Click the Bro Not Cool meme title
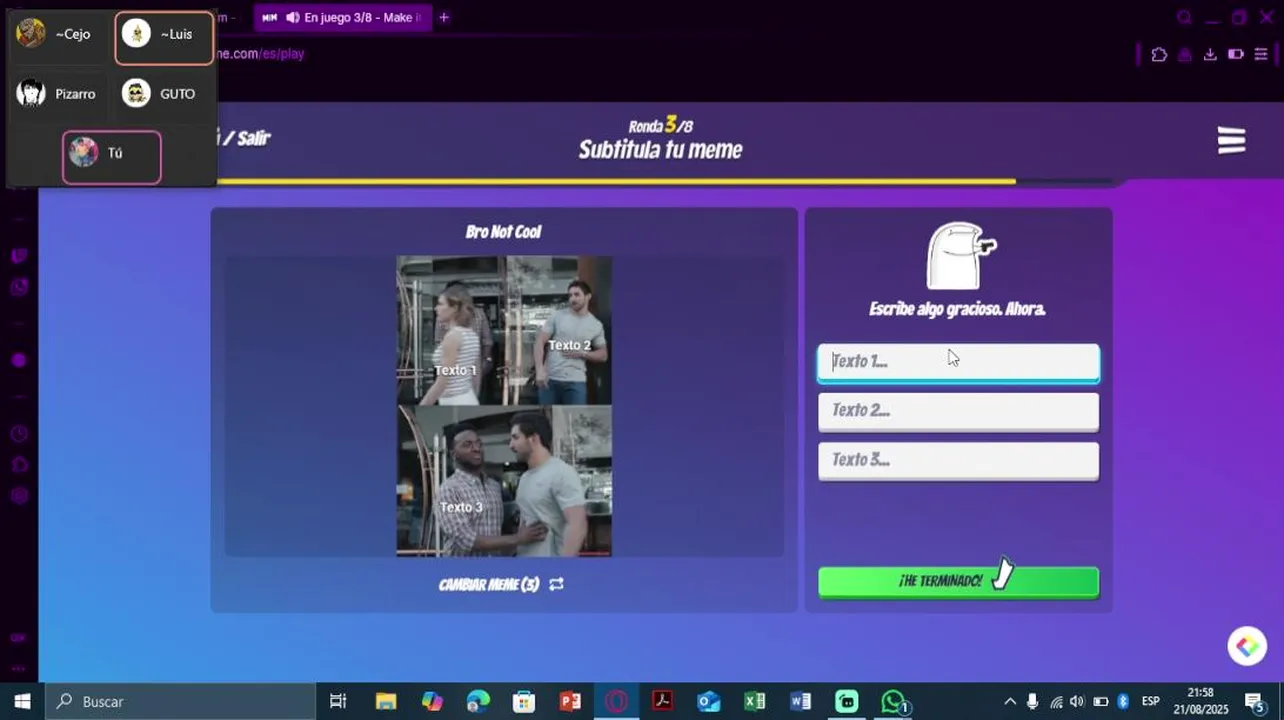The image size is (1284, 720). click(503, 232)
